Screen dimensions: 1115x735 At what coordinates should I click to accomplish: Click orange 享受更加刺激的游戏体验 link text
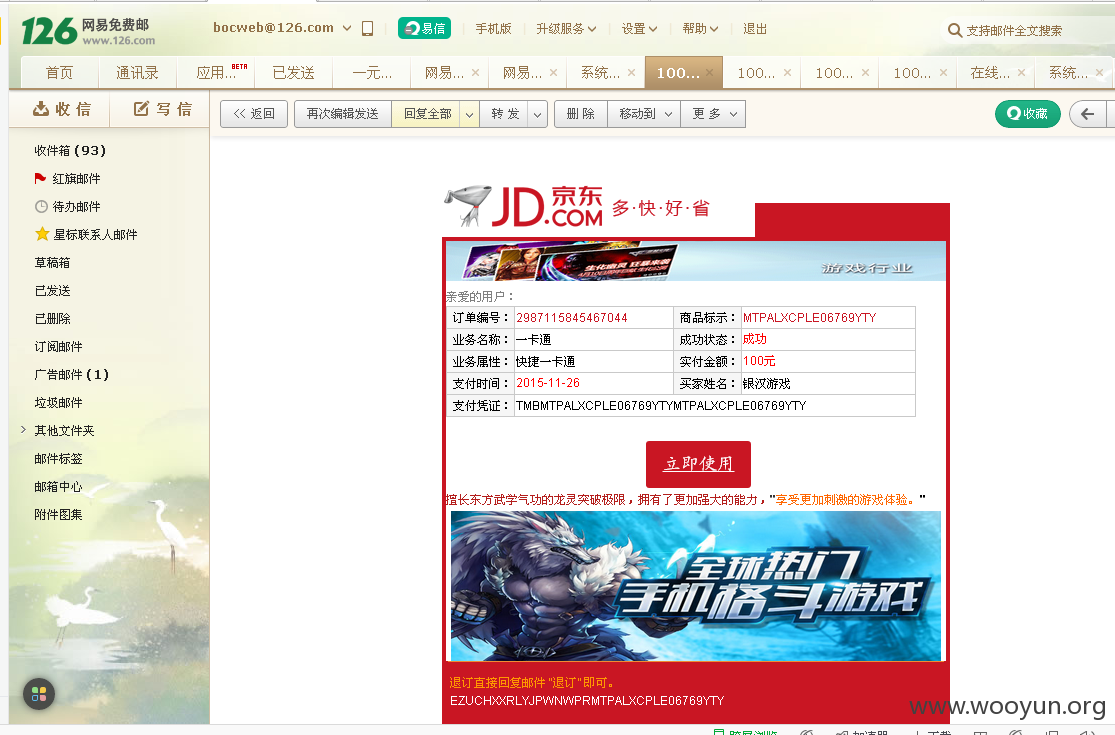coord(845,500)
